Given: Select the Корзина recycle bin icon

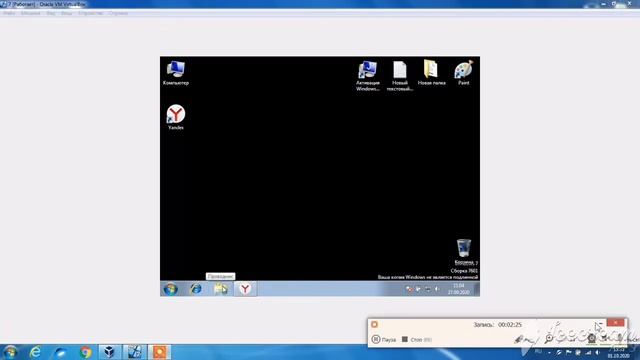Looking at the screenshot, I should [x=464, y=251].
